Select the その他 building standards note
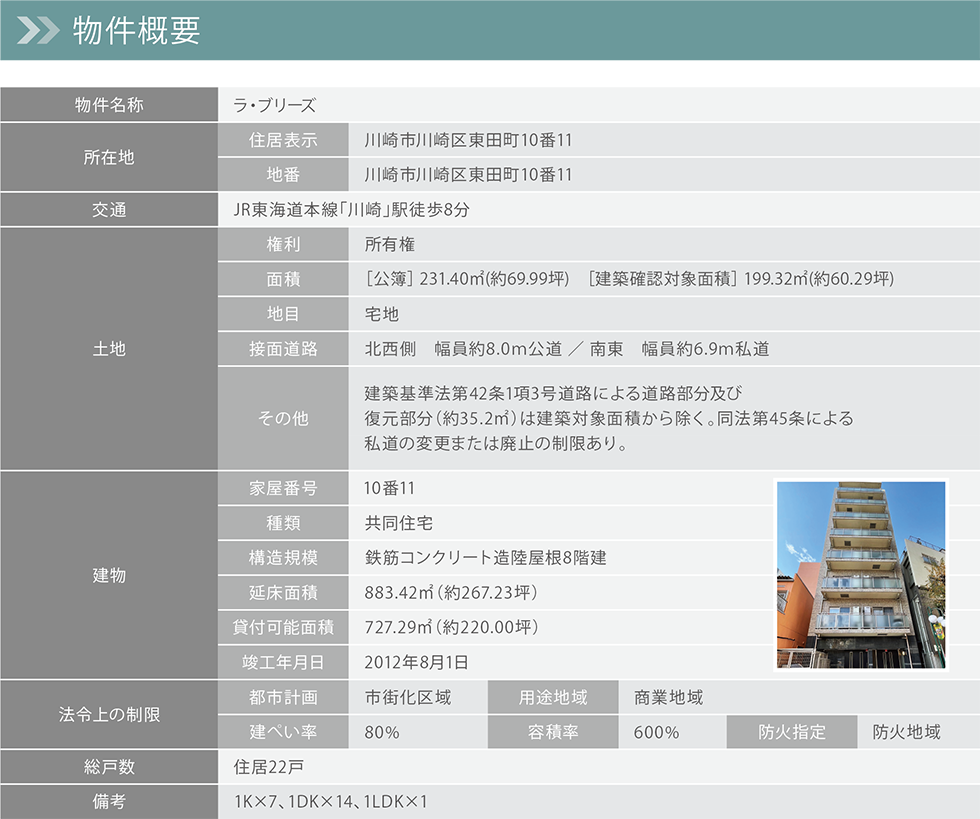Image resolution: width=980 pixels, height=819 pixels. (608, 418)
